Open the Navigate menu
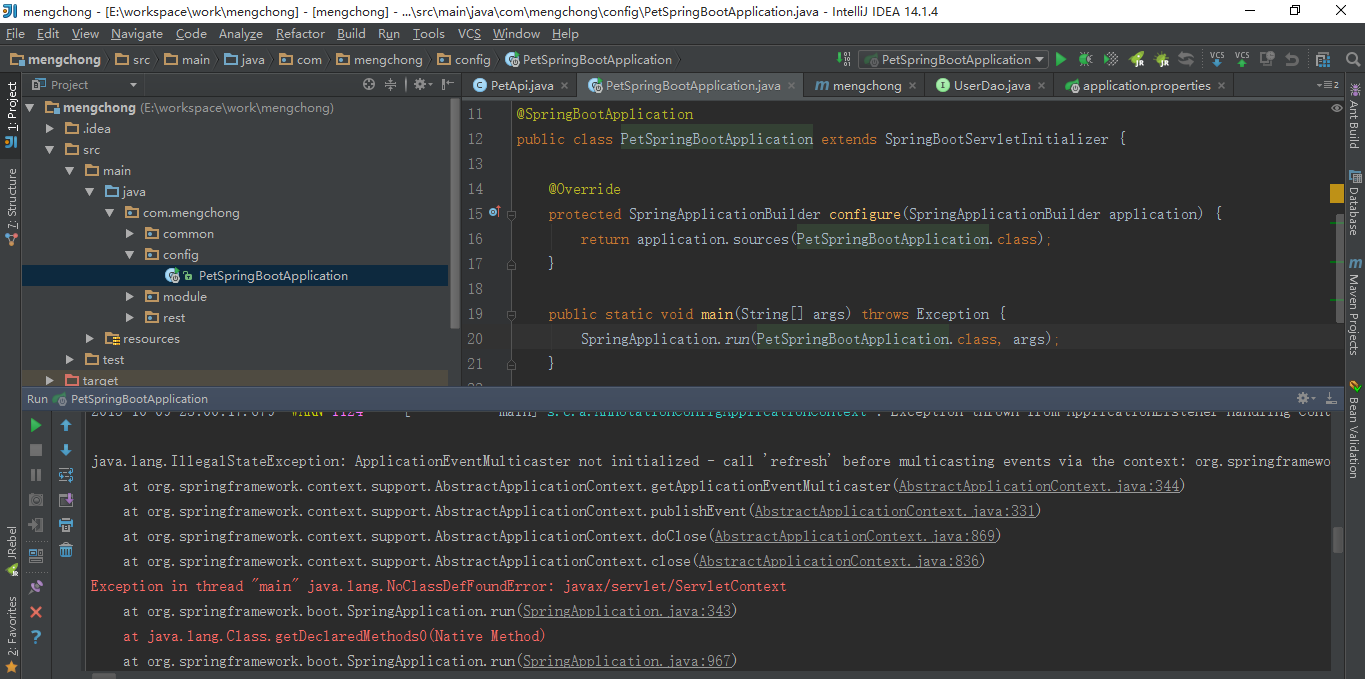The height and width of the screenshot is (679, 1365). tap(137, 34)
